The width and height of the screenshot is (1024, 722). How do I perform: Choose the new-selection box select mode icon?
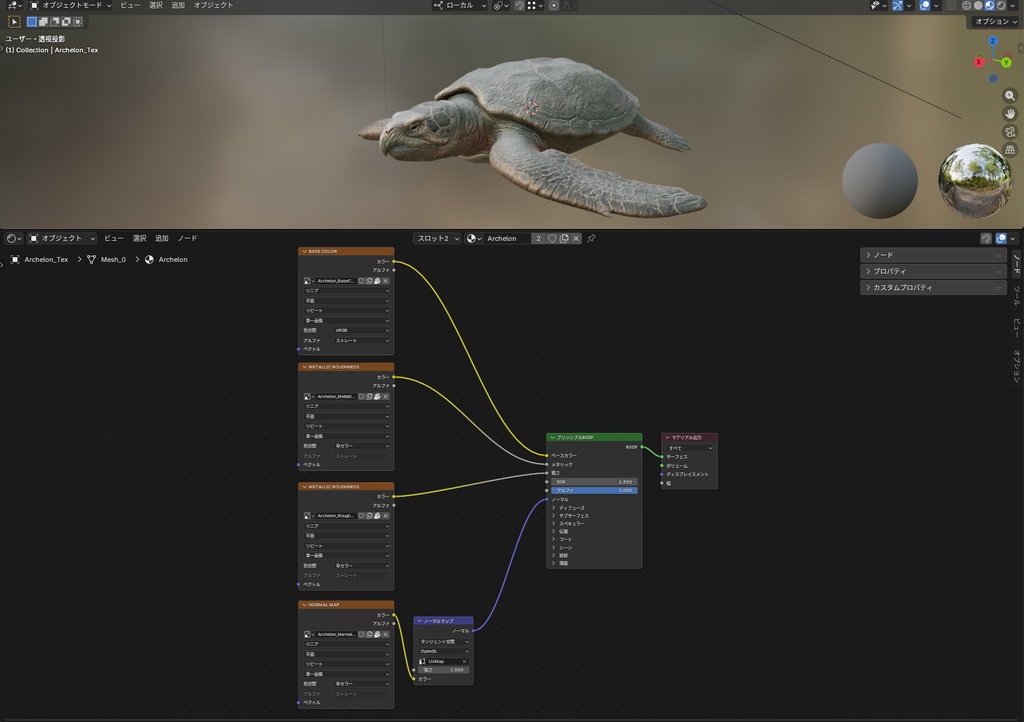click(x=32, y=22)
